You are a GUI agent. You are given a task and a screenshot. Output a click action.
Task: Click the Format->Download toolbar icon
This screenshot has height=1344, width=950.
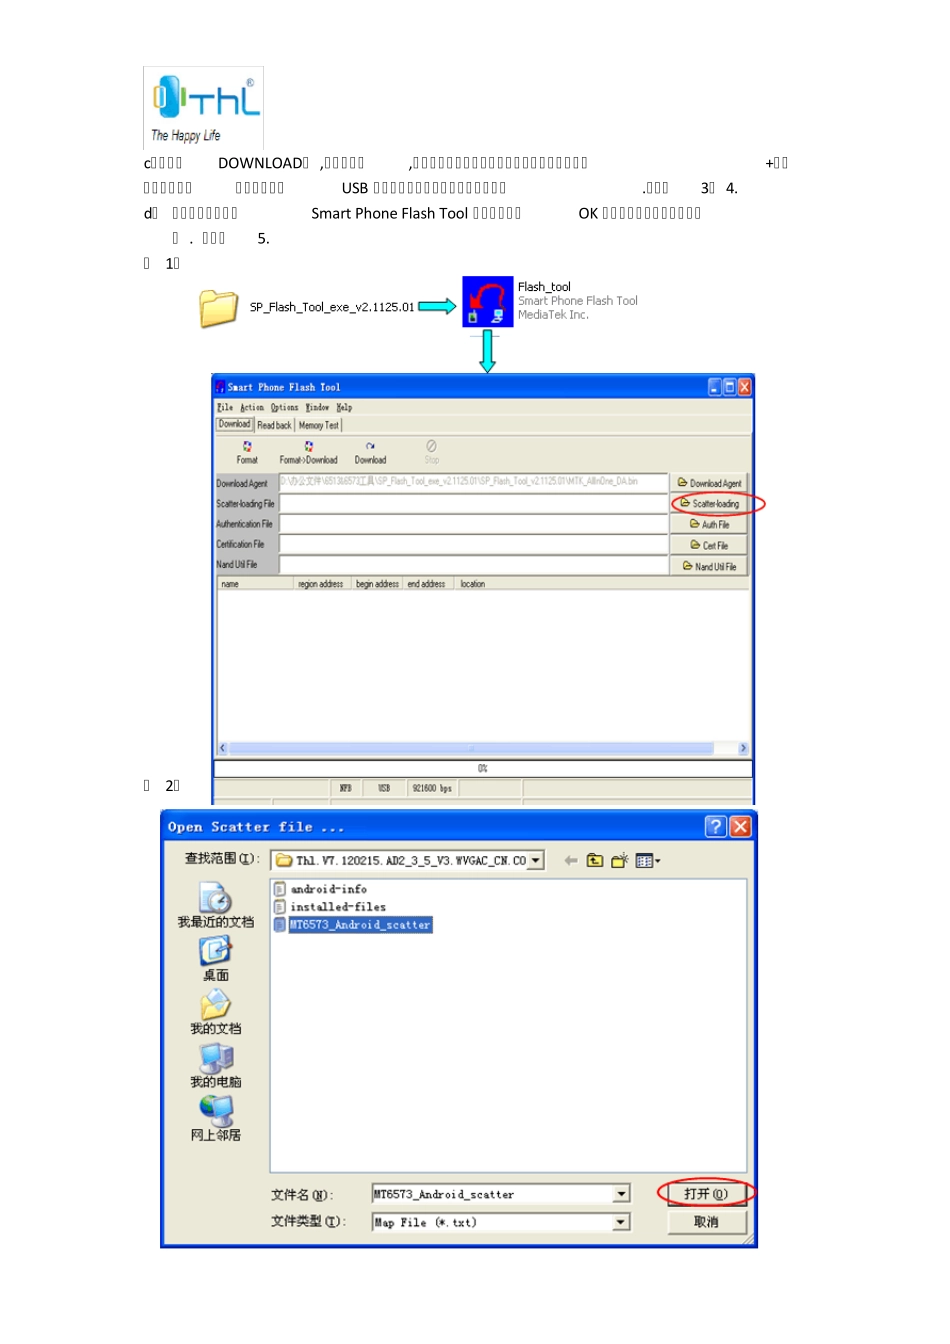click(308, 453)
